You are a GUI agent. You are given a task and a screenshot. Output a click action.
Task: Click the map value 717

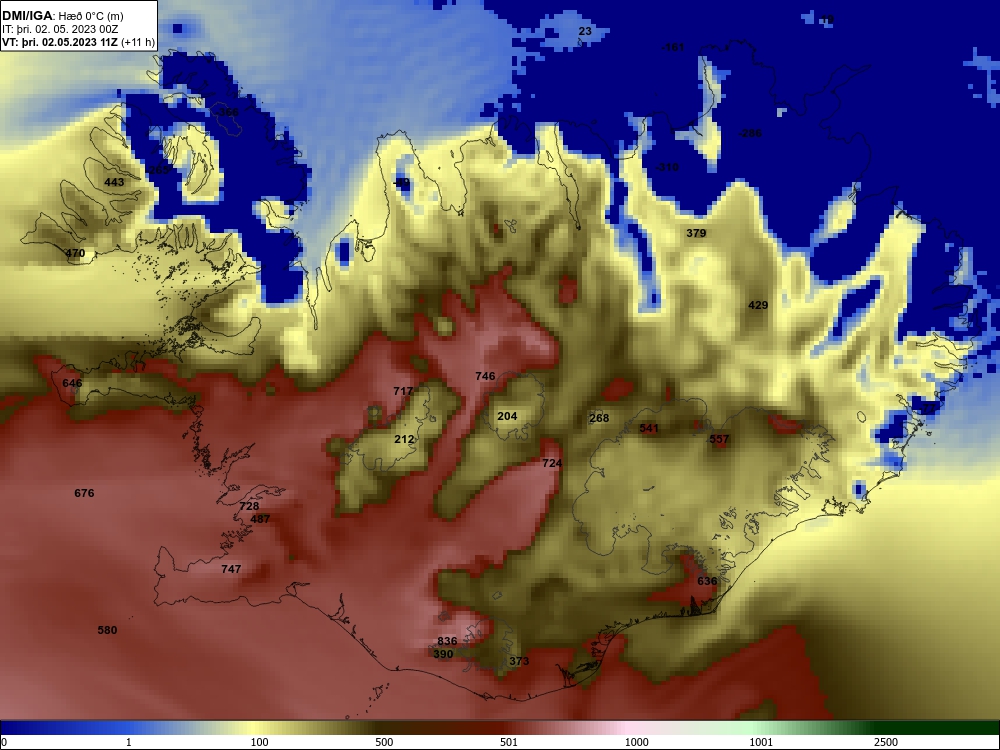tap(403, 391)
